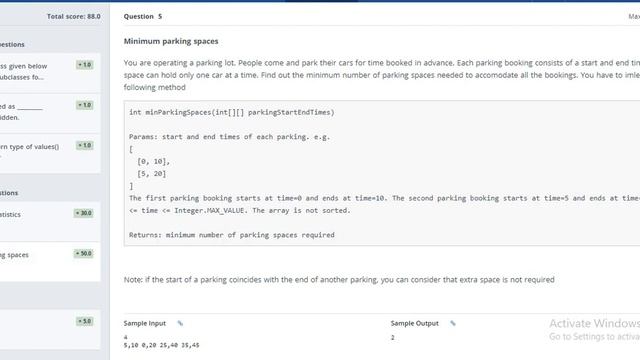Click the Sample Input label
The width and height of the screenshot is (640, 360).
(x=145, y=323)
